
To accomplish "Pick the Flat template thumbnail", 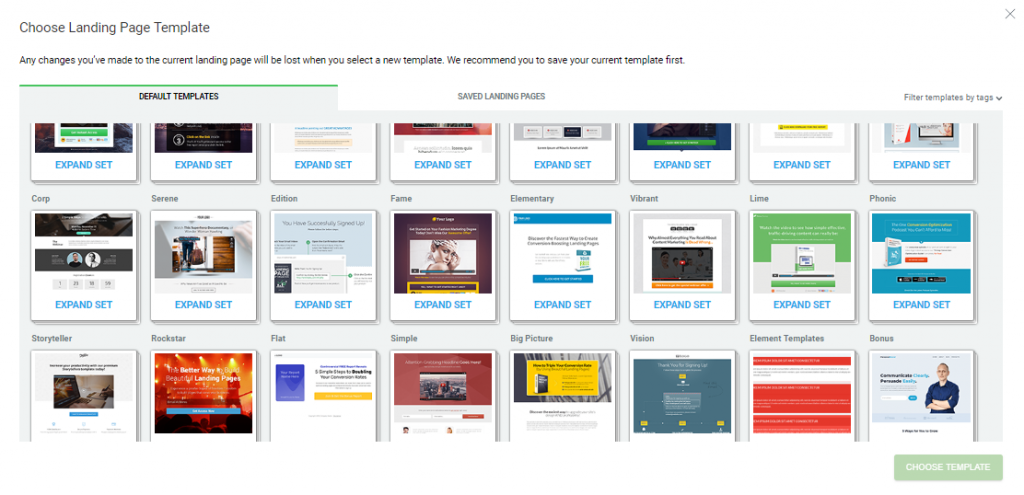I will tap(323, 396).
